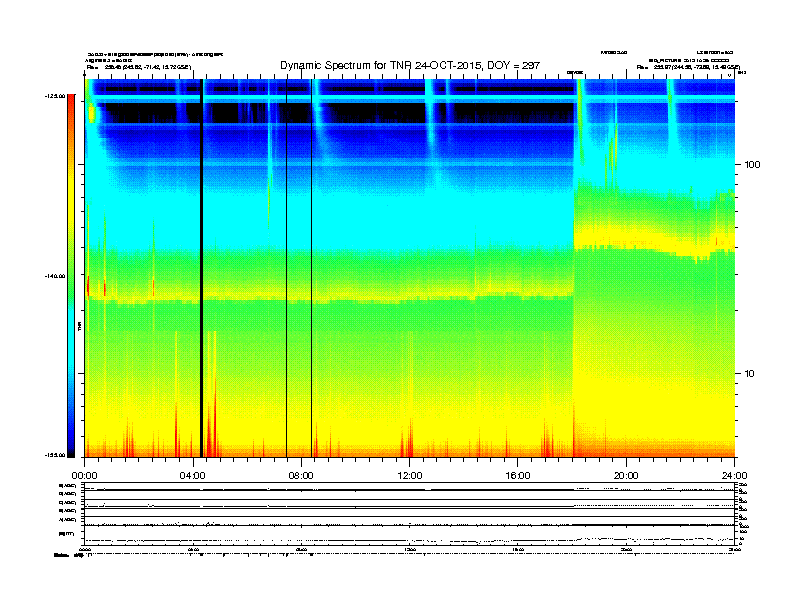Click the 20:00 time axis label
The height and width of the screenshot is (612, 792).
tap(626, 476)
